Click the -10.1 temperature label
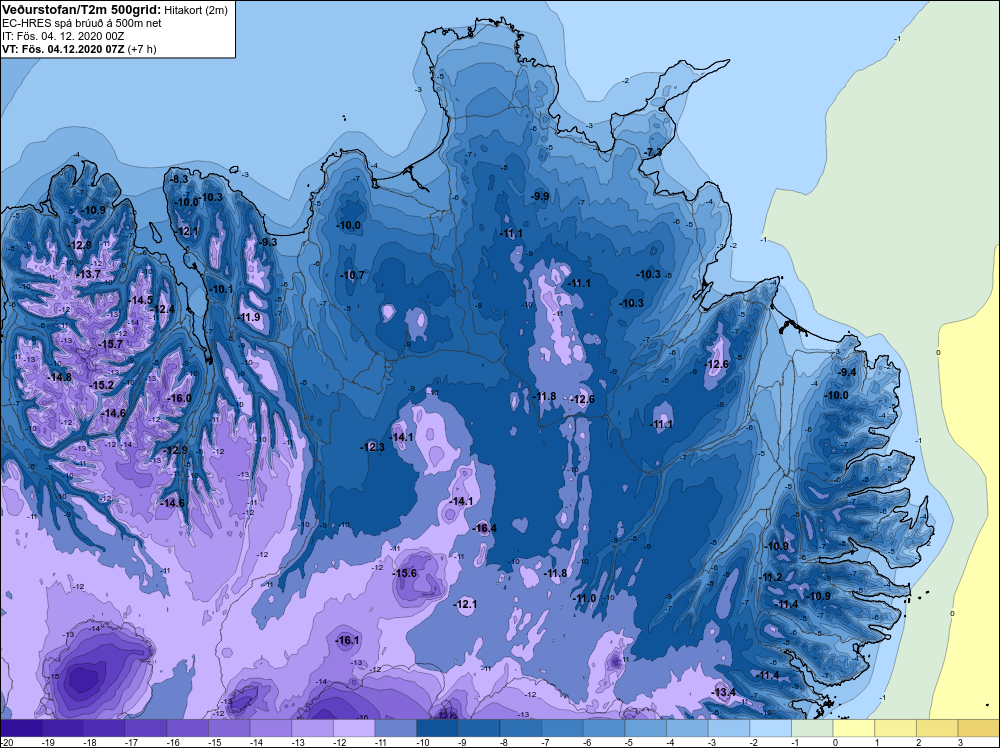 pyautogui.click(x=221, y=290)
